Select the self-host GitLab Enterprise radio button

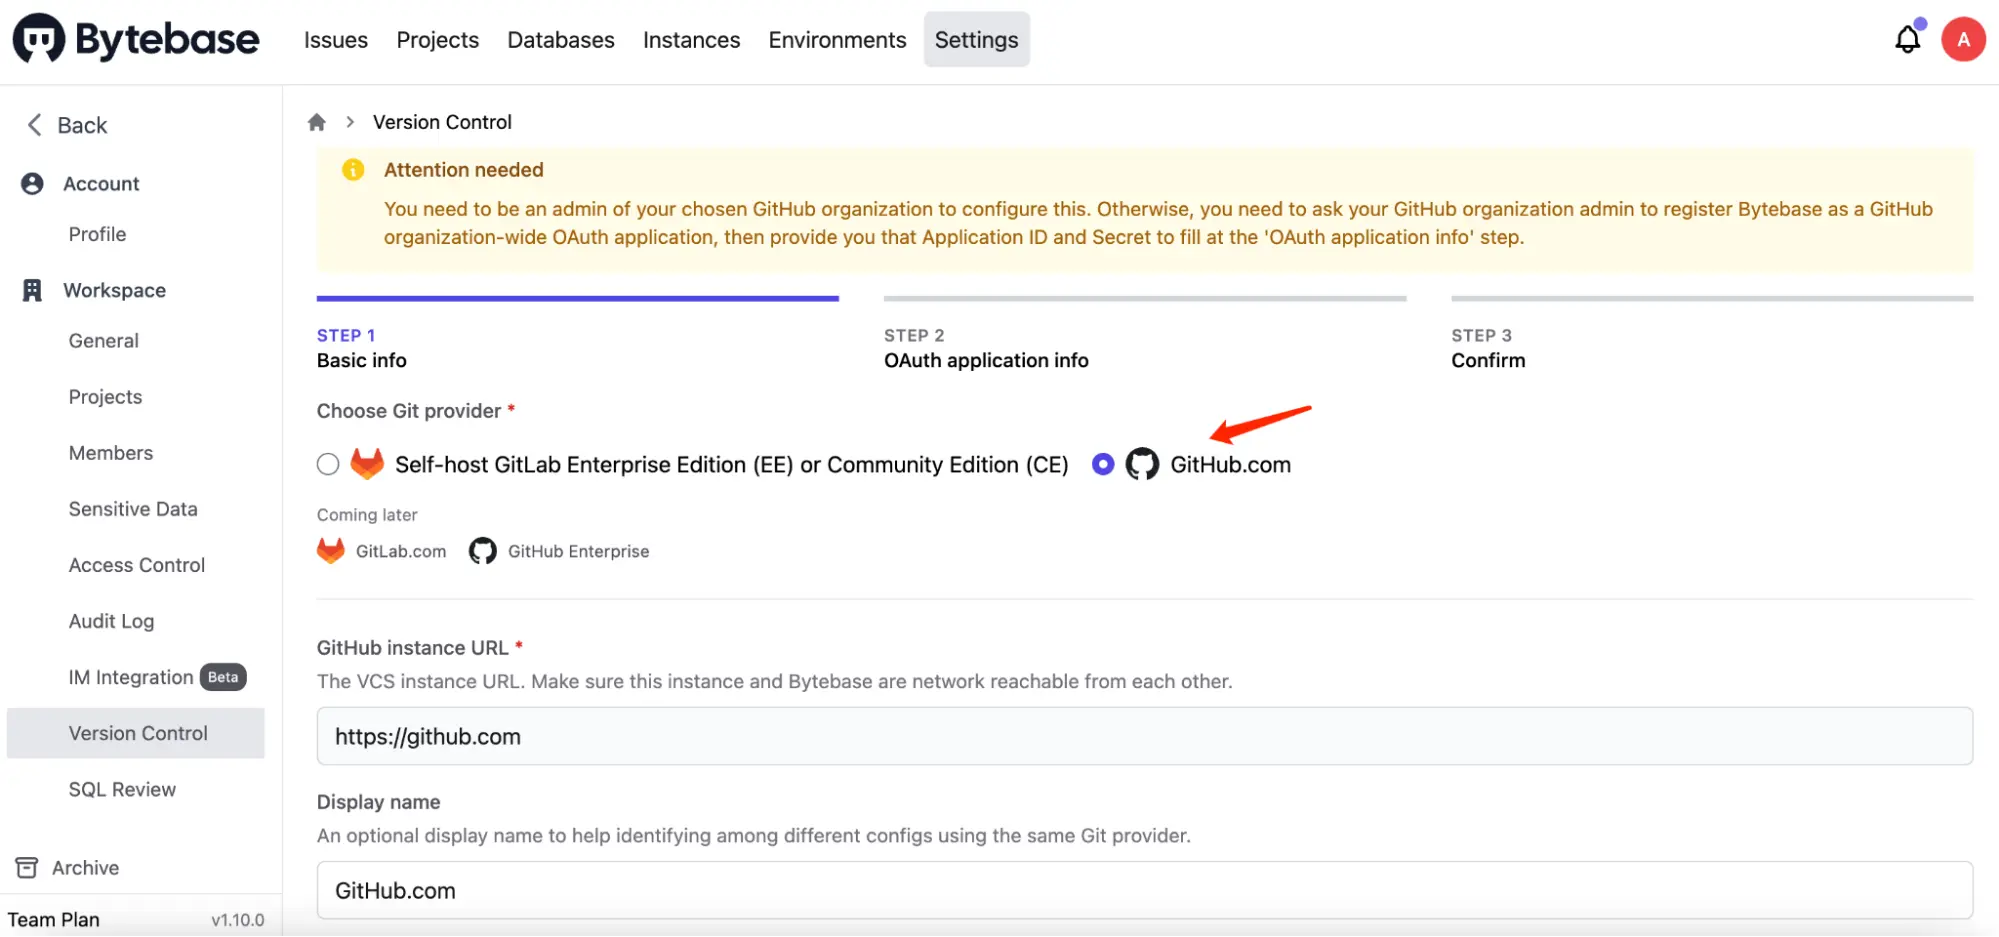[x=327, y=464]
